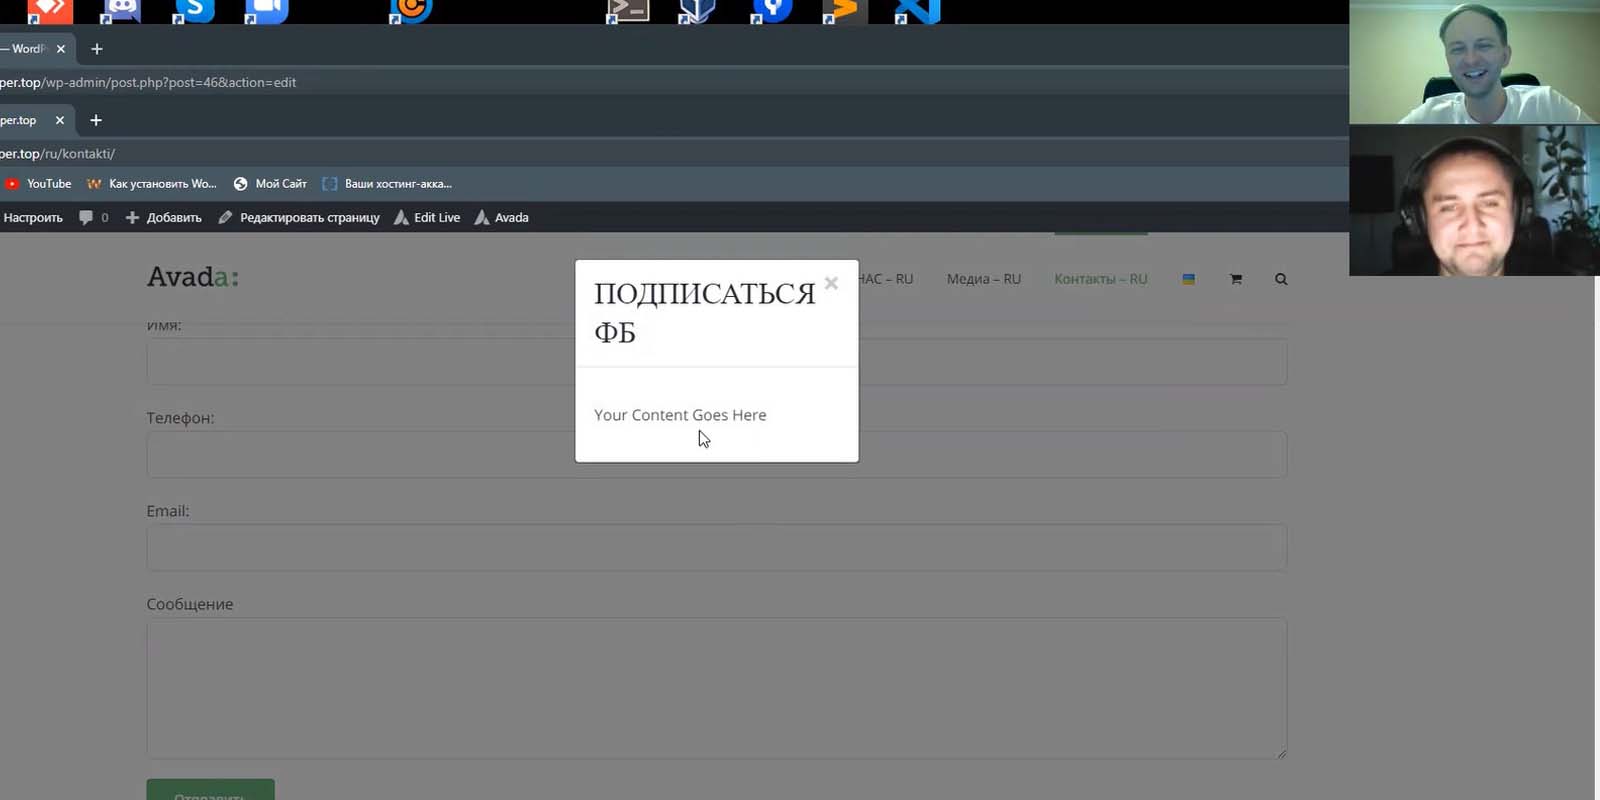Click the top webcam video thumbnail
Screen dimensions: 1600x800
click(x=1474, y=62)
